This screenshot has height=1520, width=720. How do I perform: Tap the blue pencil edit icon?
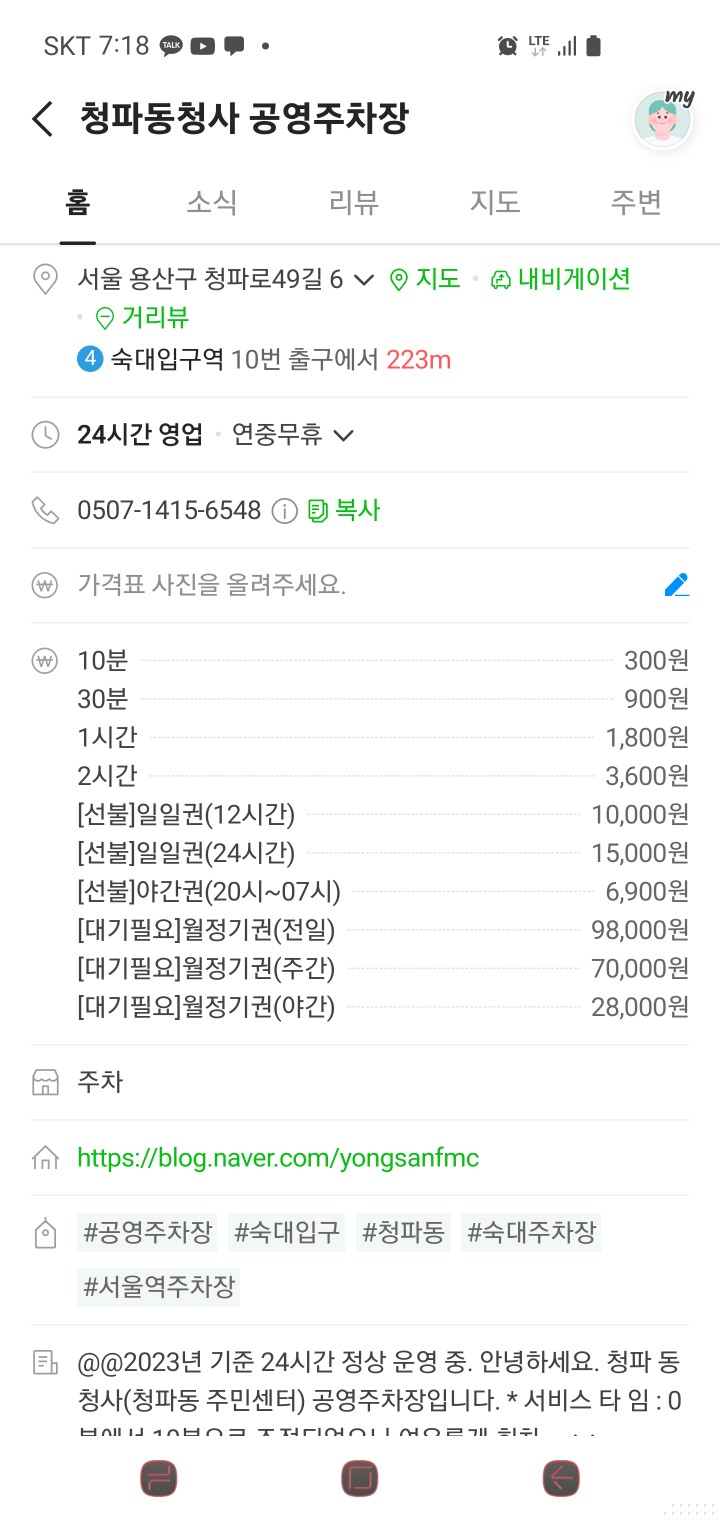pyautogui.click(x=676, y=585)
